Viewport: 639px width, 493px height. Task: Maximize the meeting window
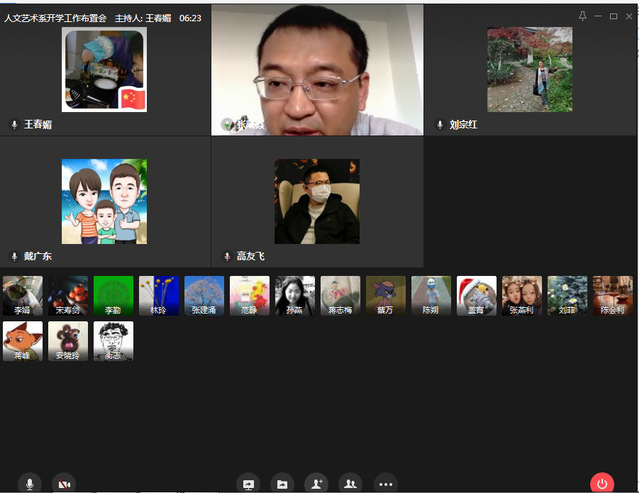coord(613,16)
